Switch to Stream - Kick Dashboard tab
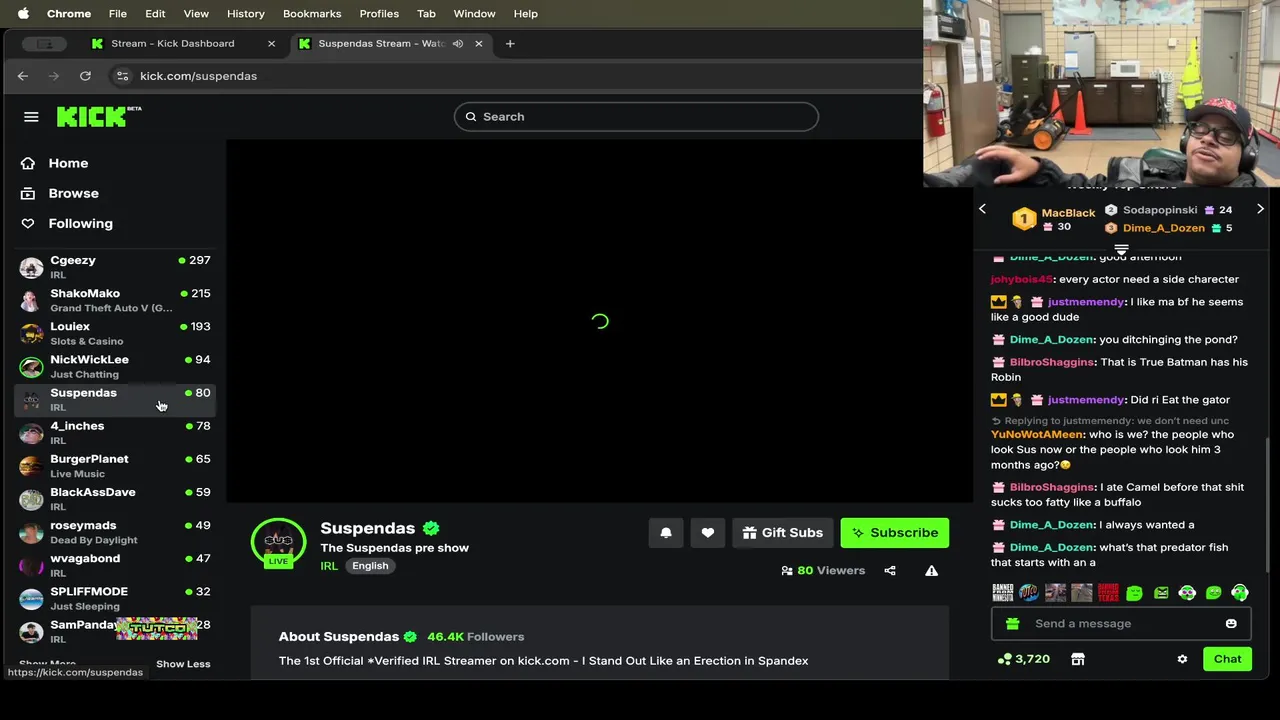This screenshot has height=720, width=1280. (x=173, y=43)
